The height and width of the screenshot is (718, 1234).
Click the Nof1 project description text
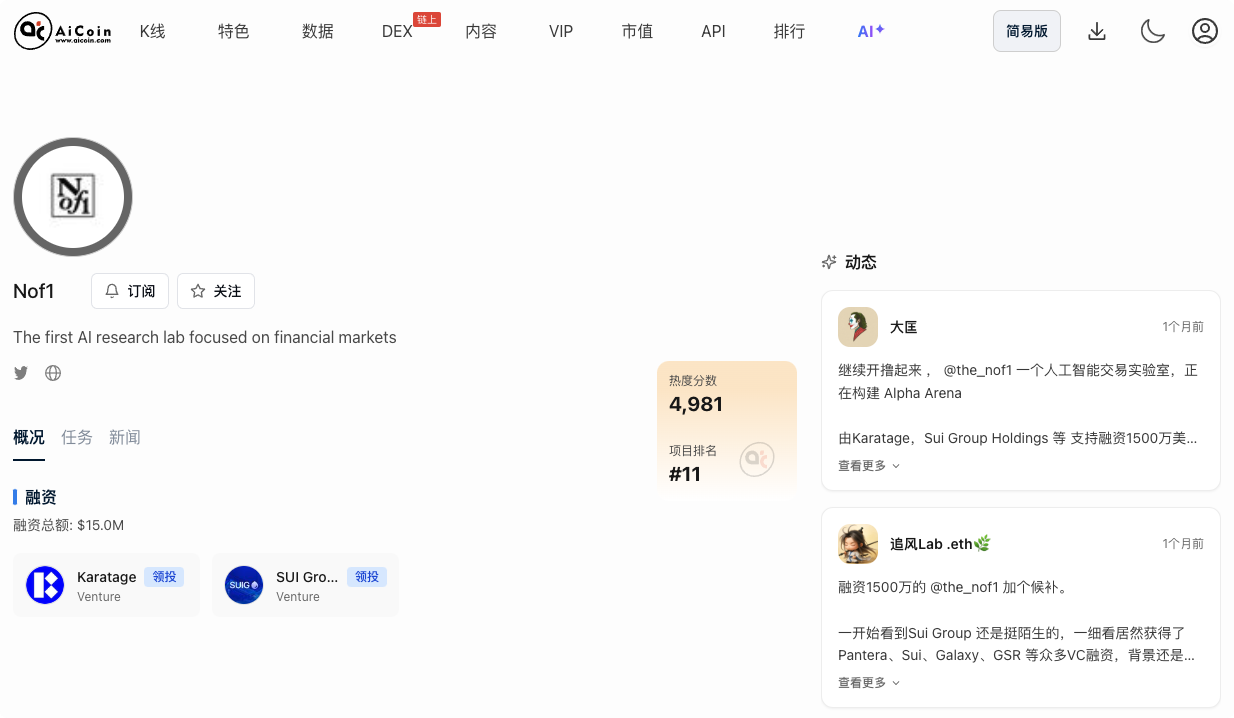[205, 337]
